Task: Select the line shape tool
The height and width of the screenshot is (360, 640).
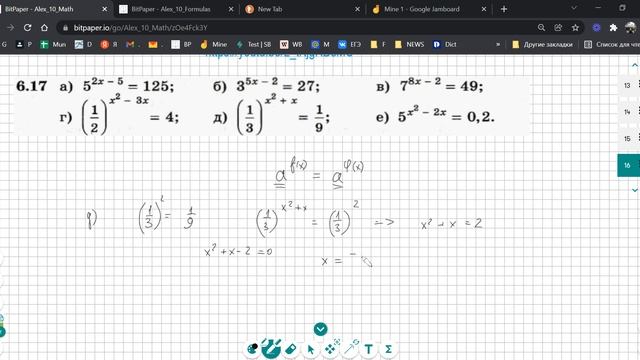Action: tap(350, 349)
